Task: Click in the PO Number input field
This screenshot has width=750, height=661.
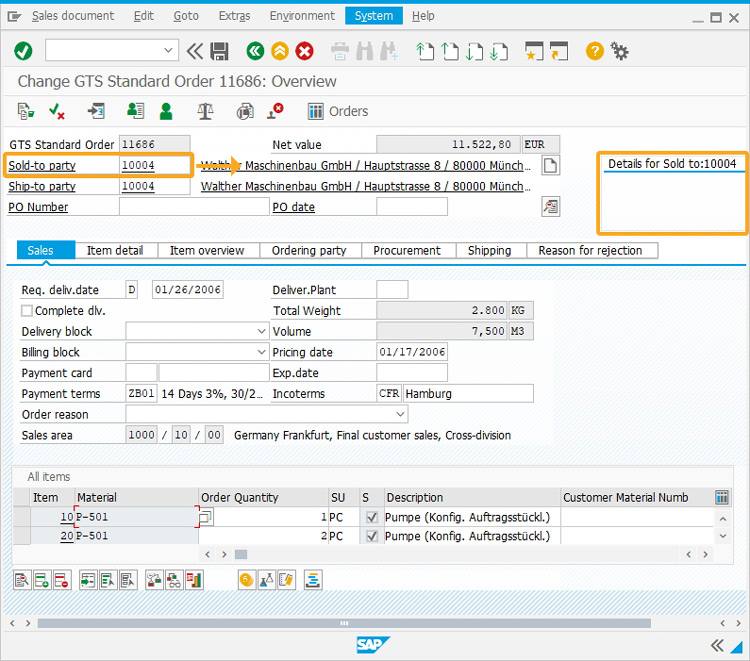Action: coord(194,207)
